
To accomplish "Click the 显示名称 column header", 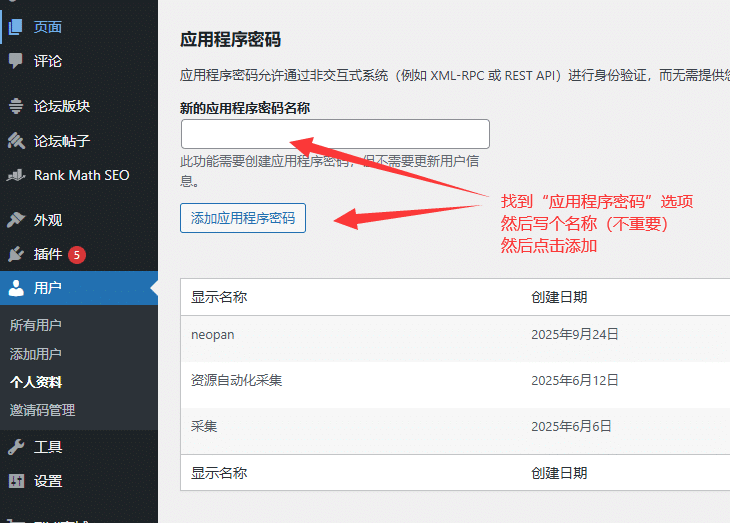I will pyautogui.click(x=219, y=297).
